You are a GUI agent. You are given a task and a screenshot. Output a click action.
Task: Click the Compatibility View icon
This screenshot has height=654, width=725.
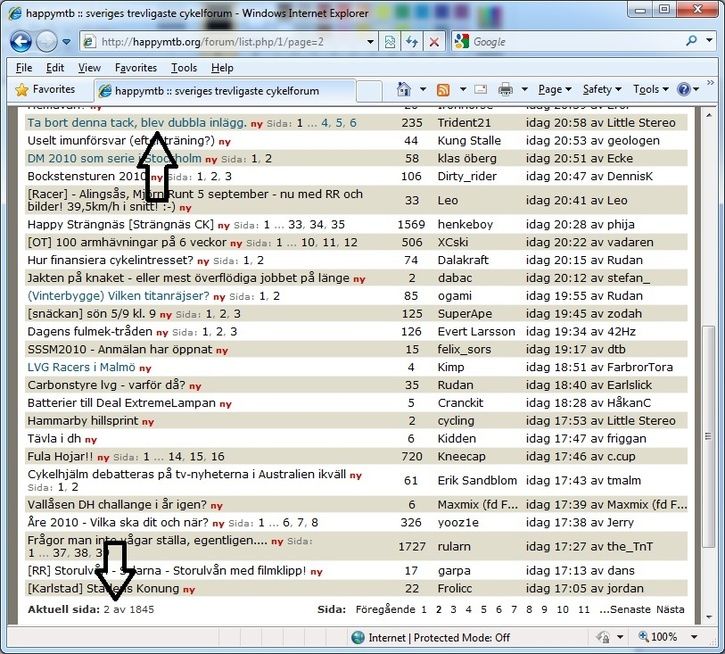tap(389, 42)
